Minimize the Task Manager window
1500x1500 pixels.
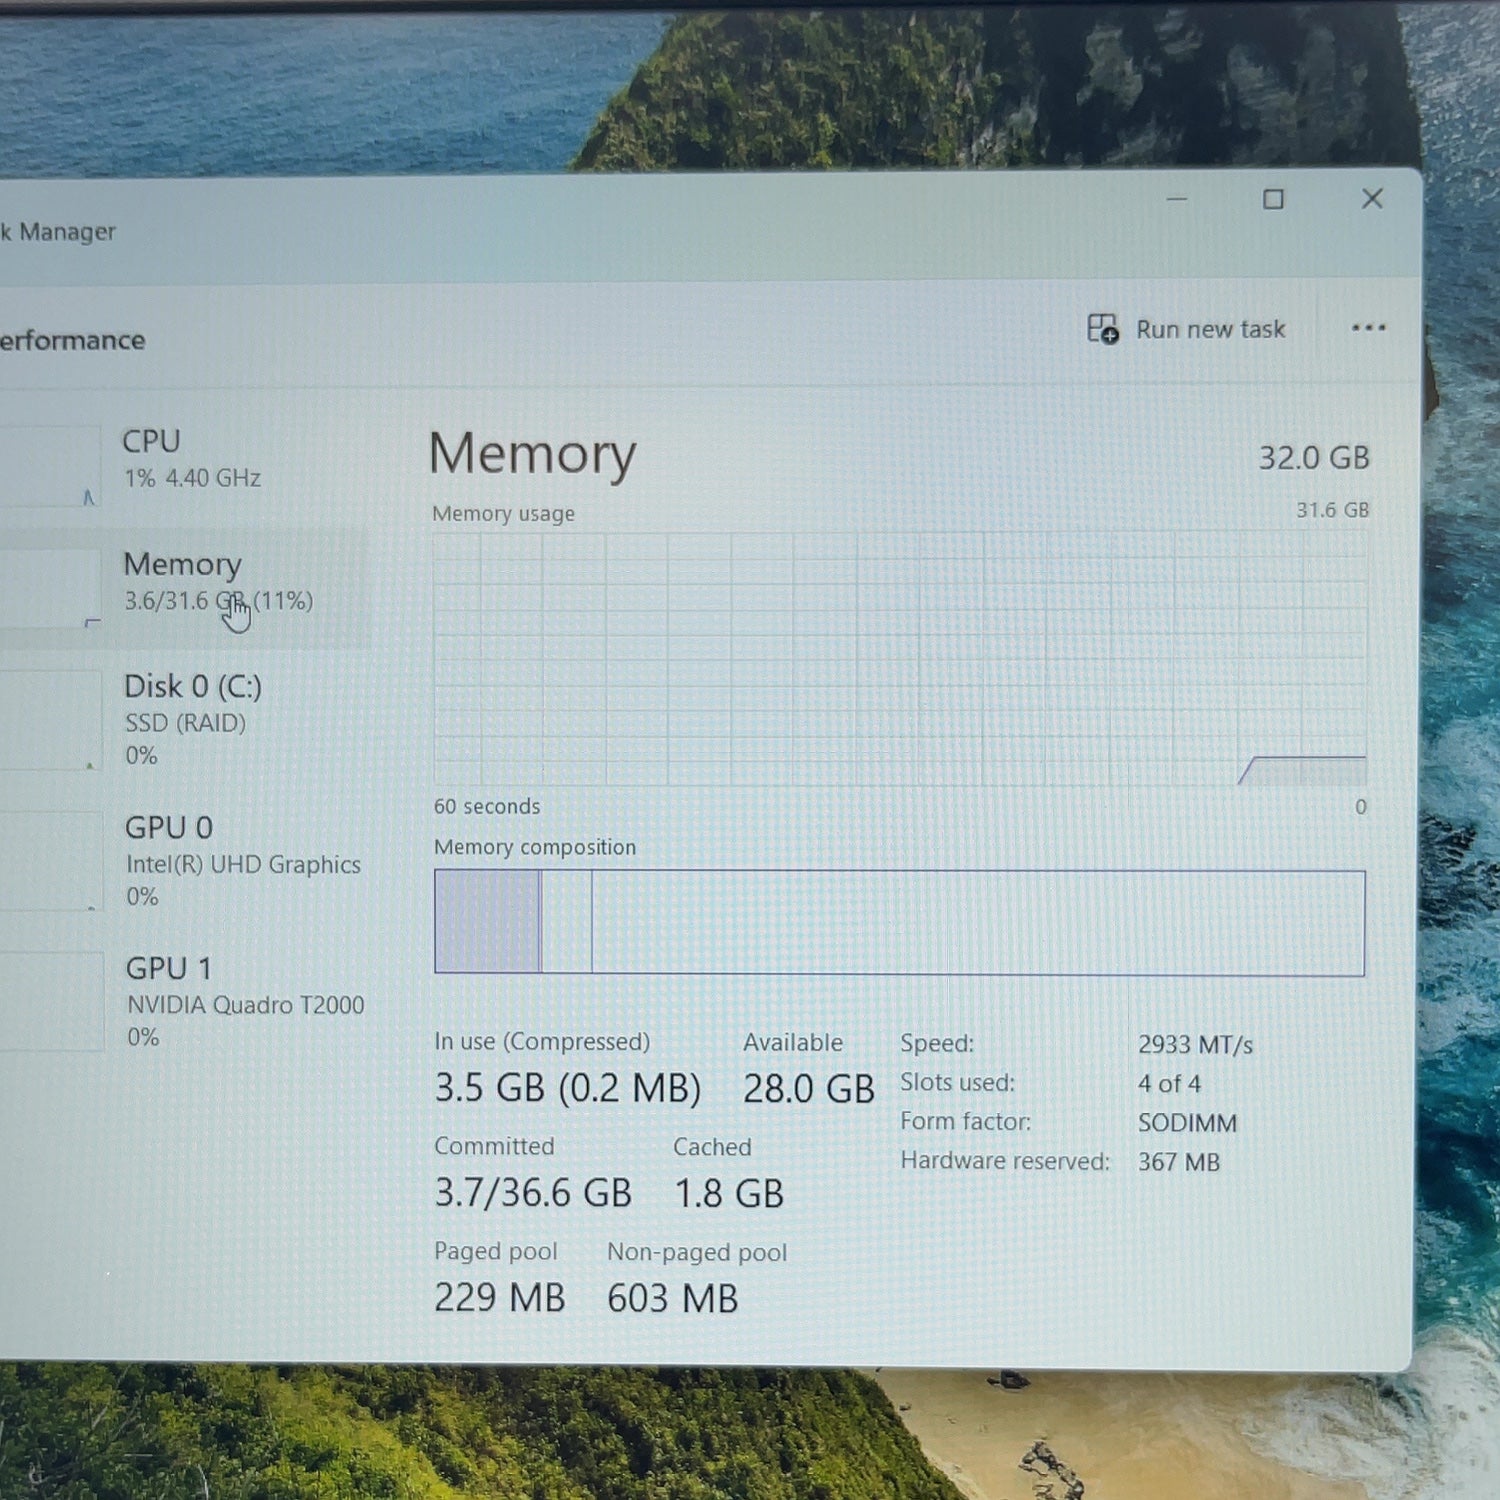[x=1177, y=200]
